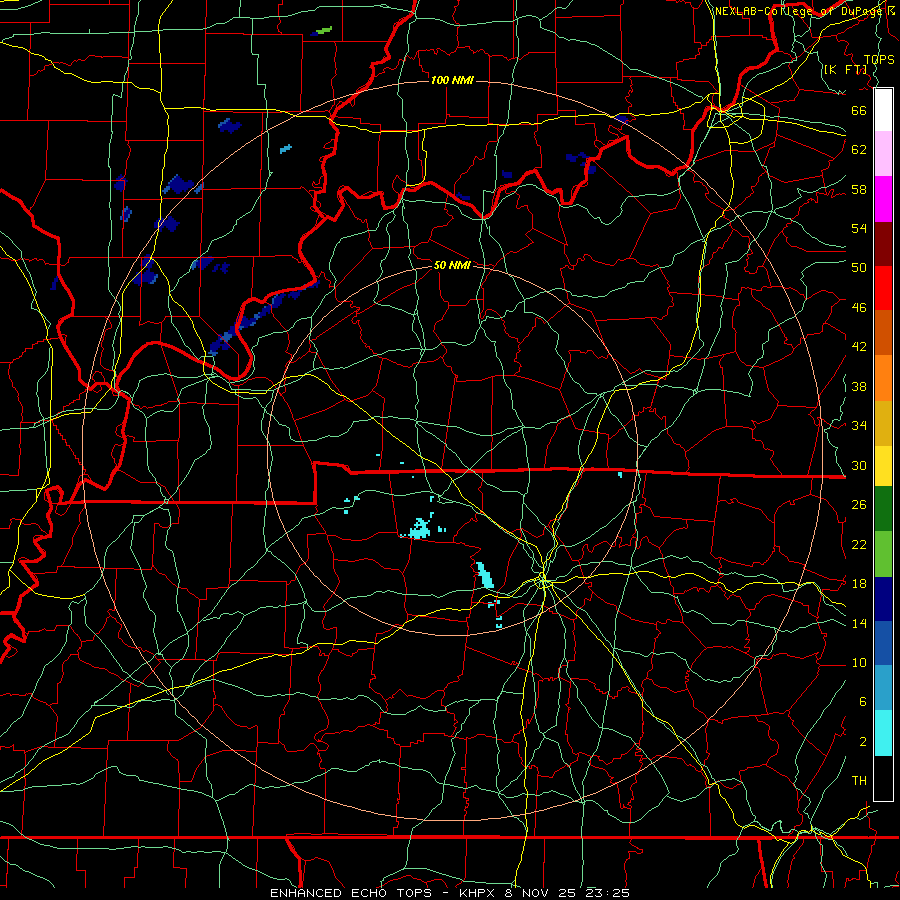Click the '26' scale value
900x900 pixels.
pyautogui.click(x=859, y=505)
